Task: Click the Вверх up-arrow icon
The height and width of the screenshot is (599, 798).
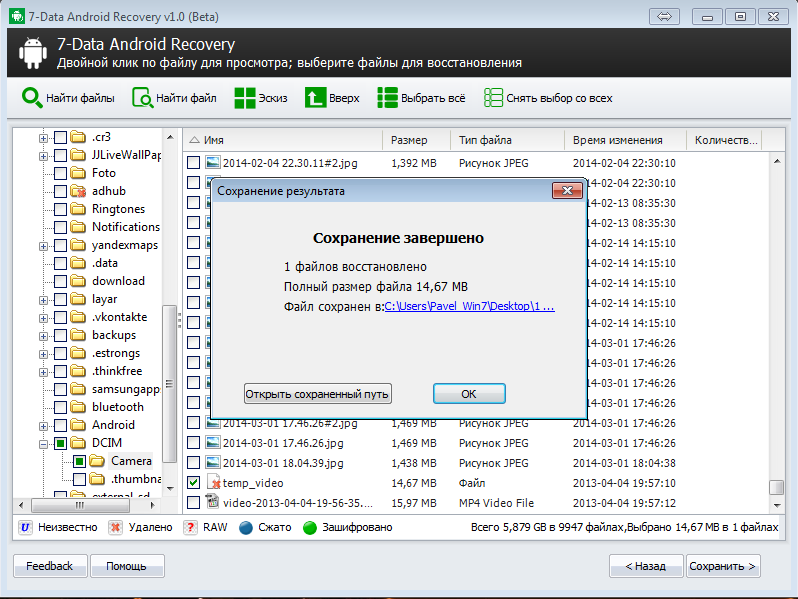Action: (x=315, y=98)
